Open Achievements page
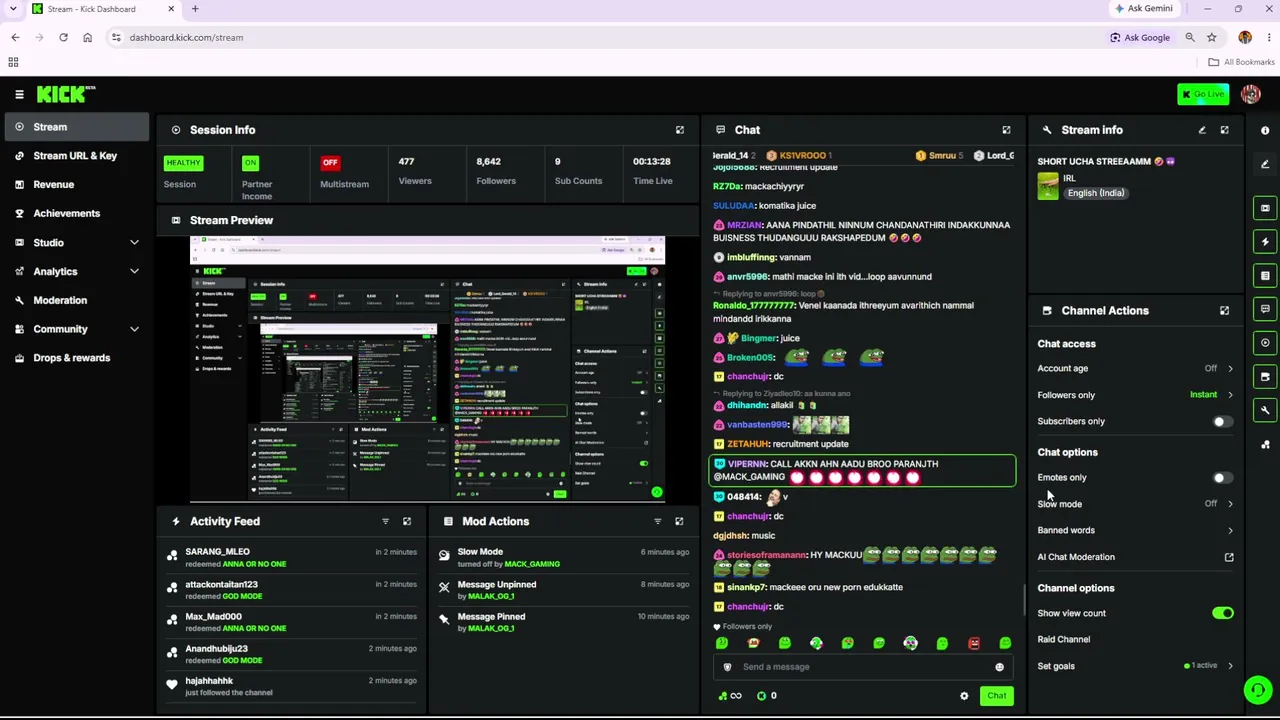 (x=75, y=213)
